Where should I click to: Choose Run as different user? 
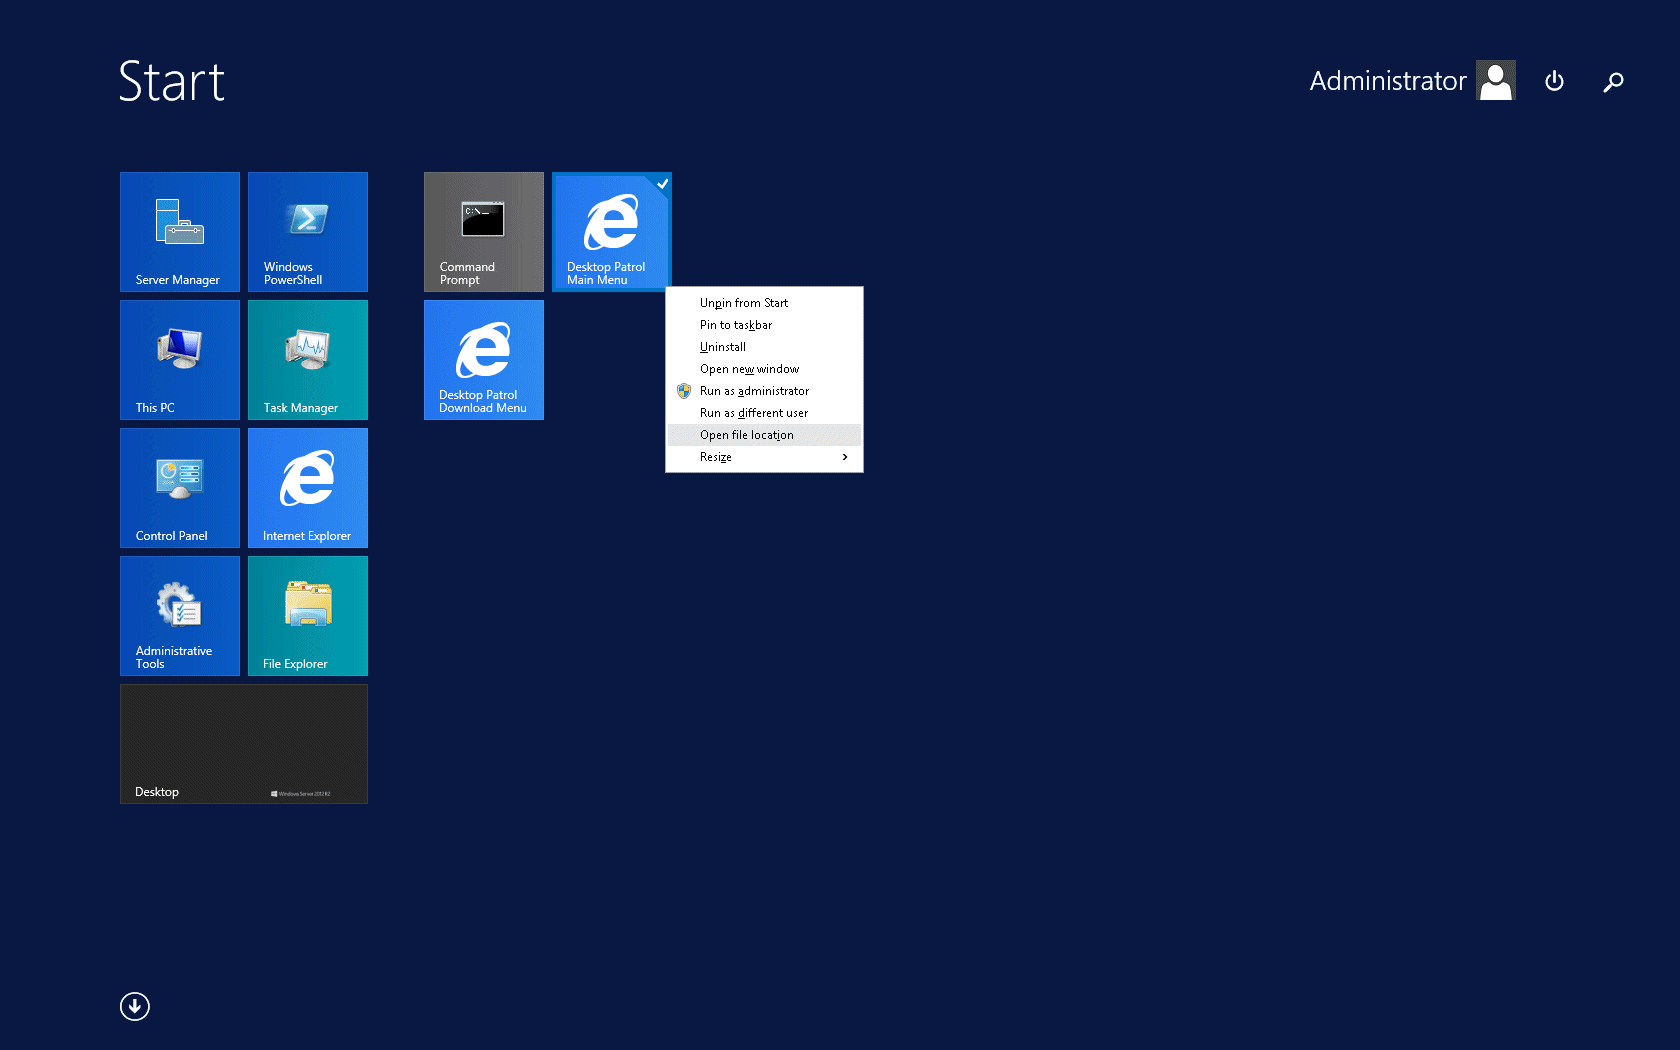764,413
